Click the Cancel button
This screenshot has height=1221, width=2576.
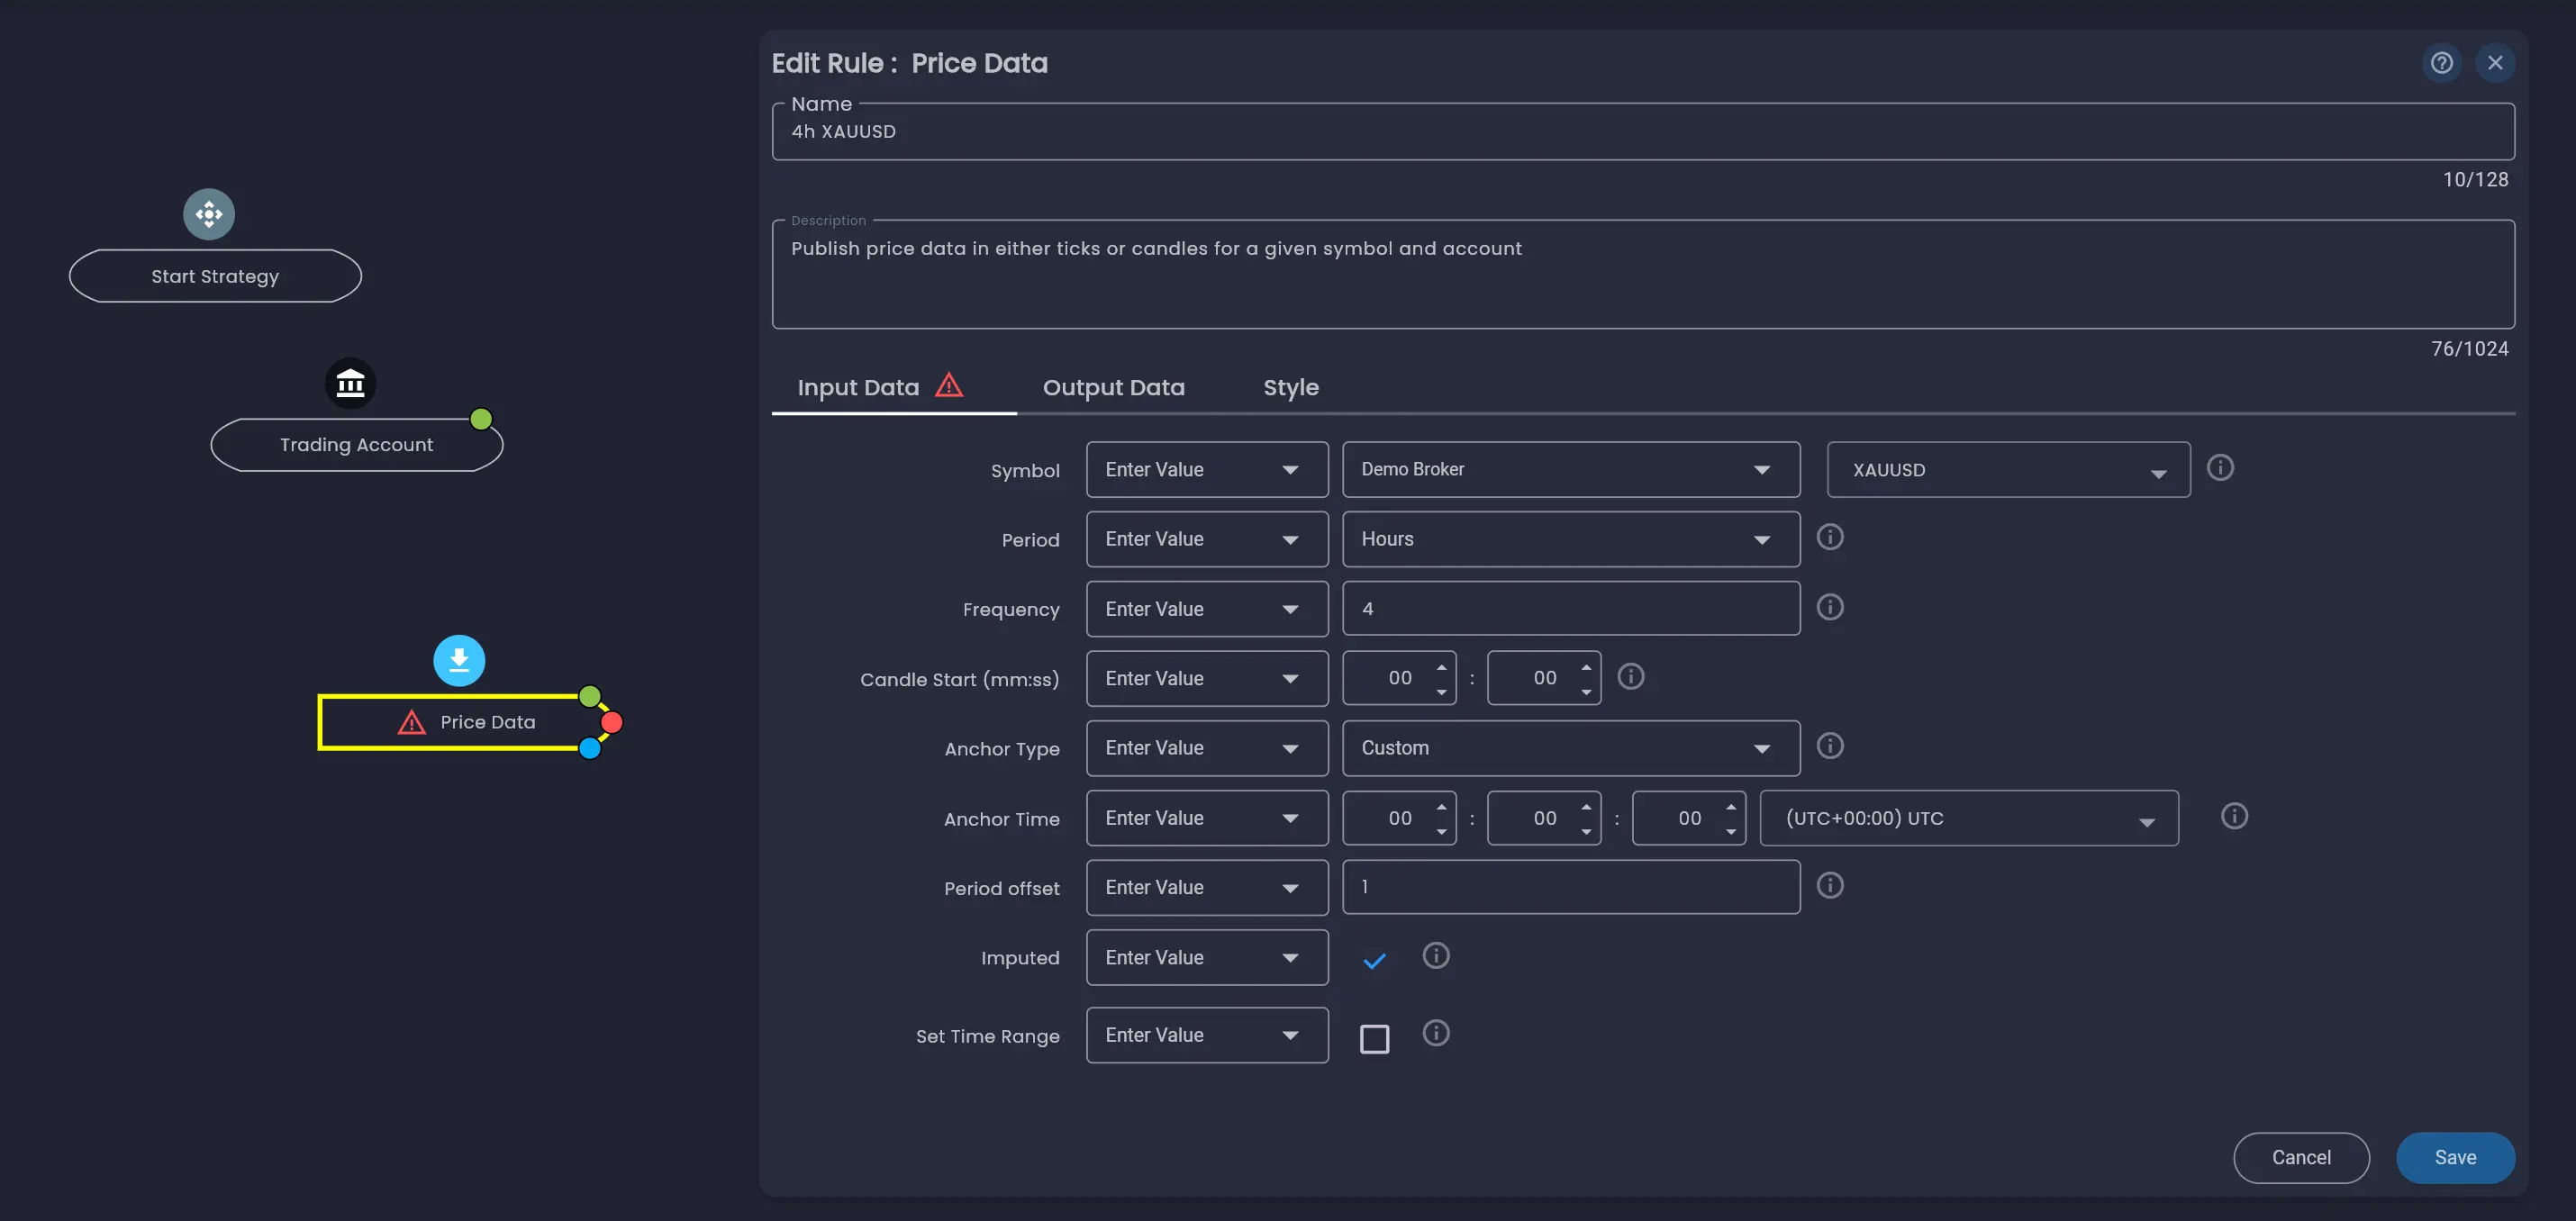(x=2301, y=1157)
